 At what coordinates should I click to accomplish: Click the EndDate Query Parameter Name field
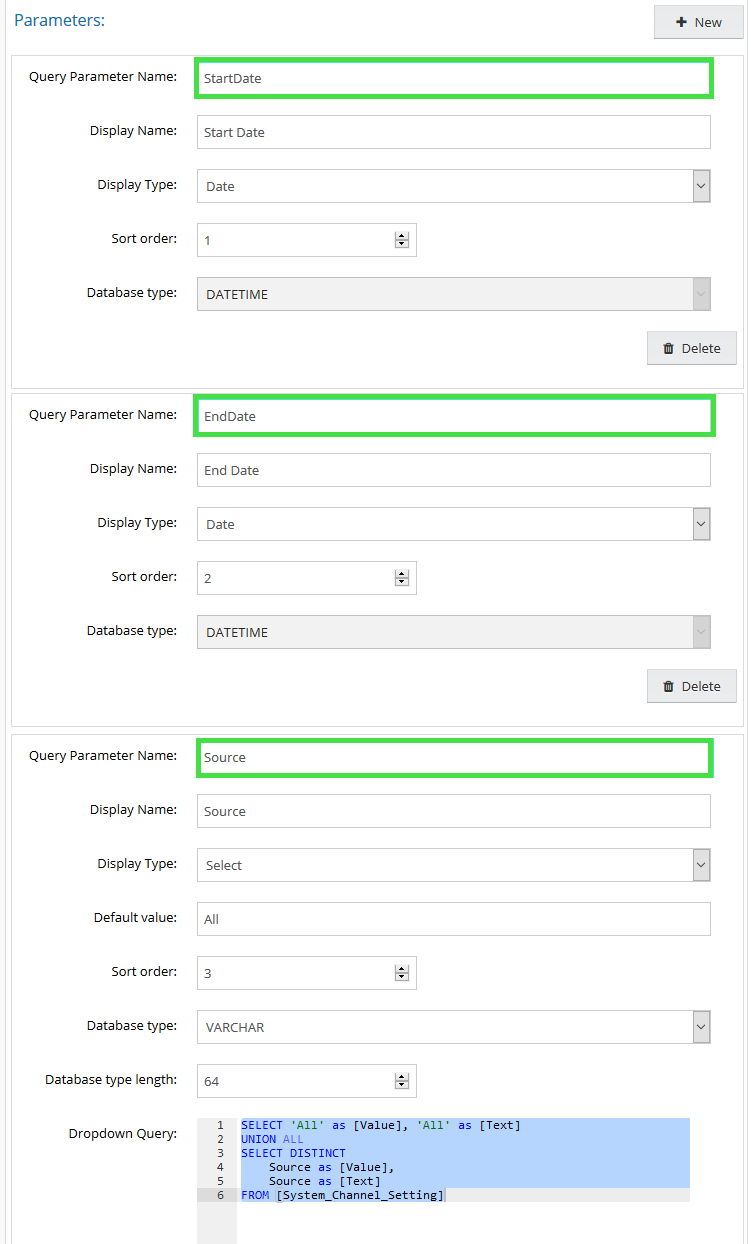click(453, 416)
